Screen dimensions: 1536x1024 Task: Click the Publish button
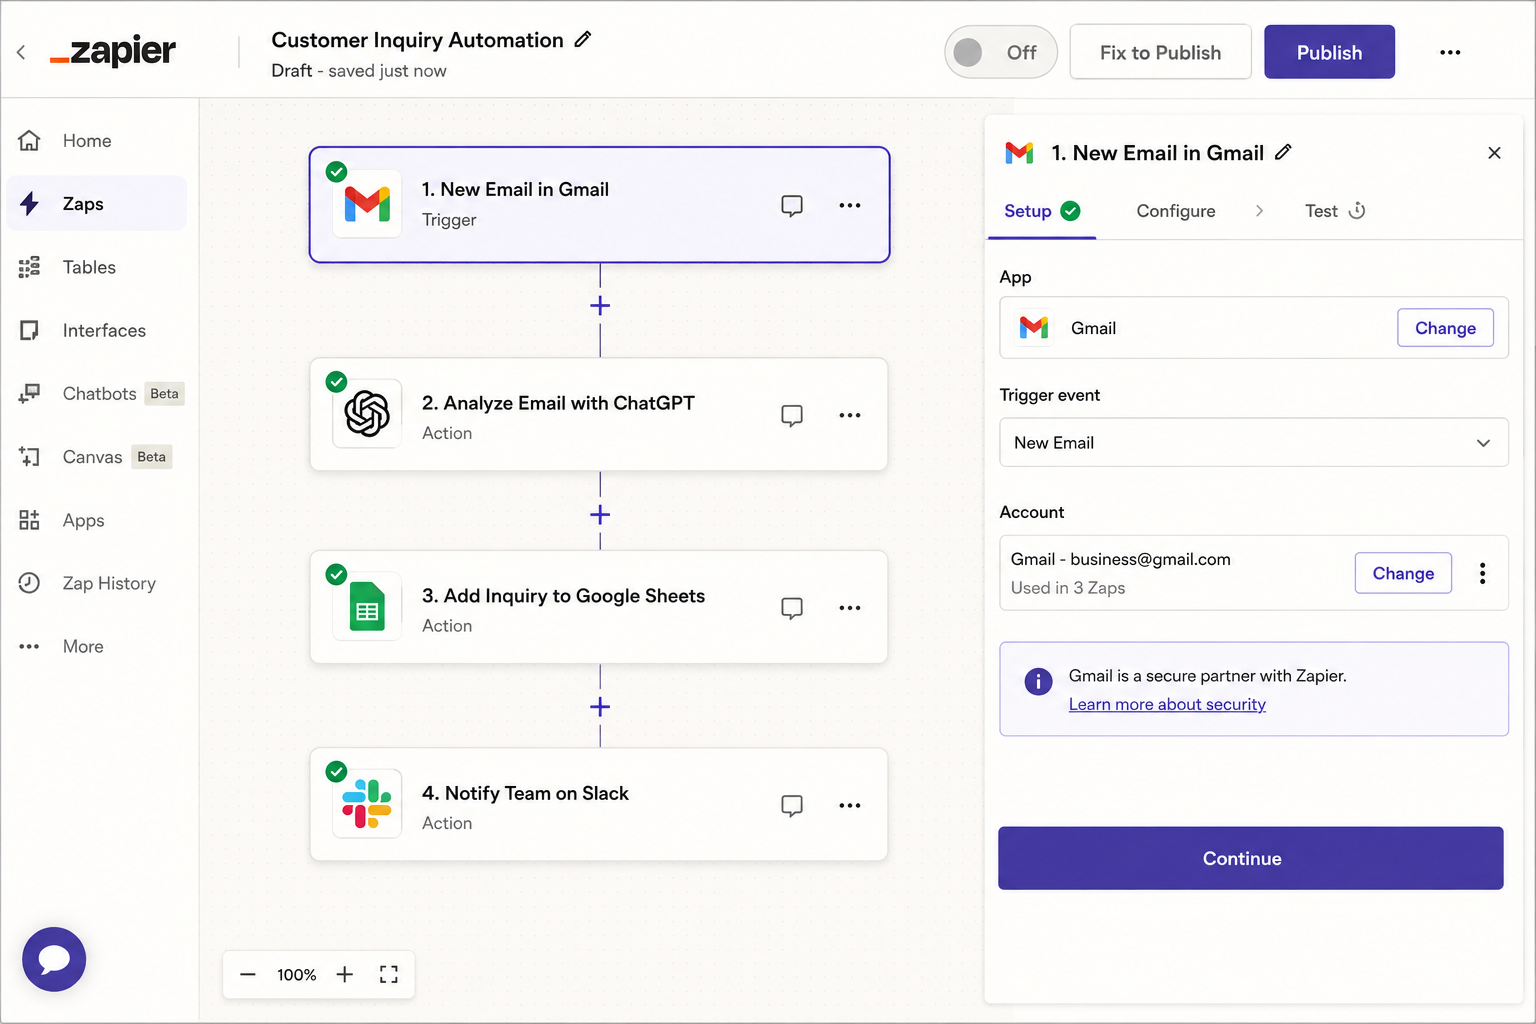click(x=1329, y=52)
